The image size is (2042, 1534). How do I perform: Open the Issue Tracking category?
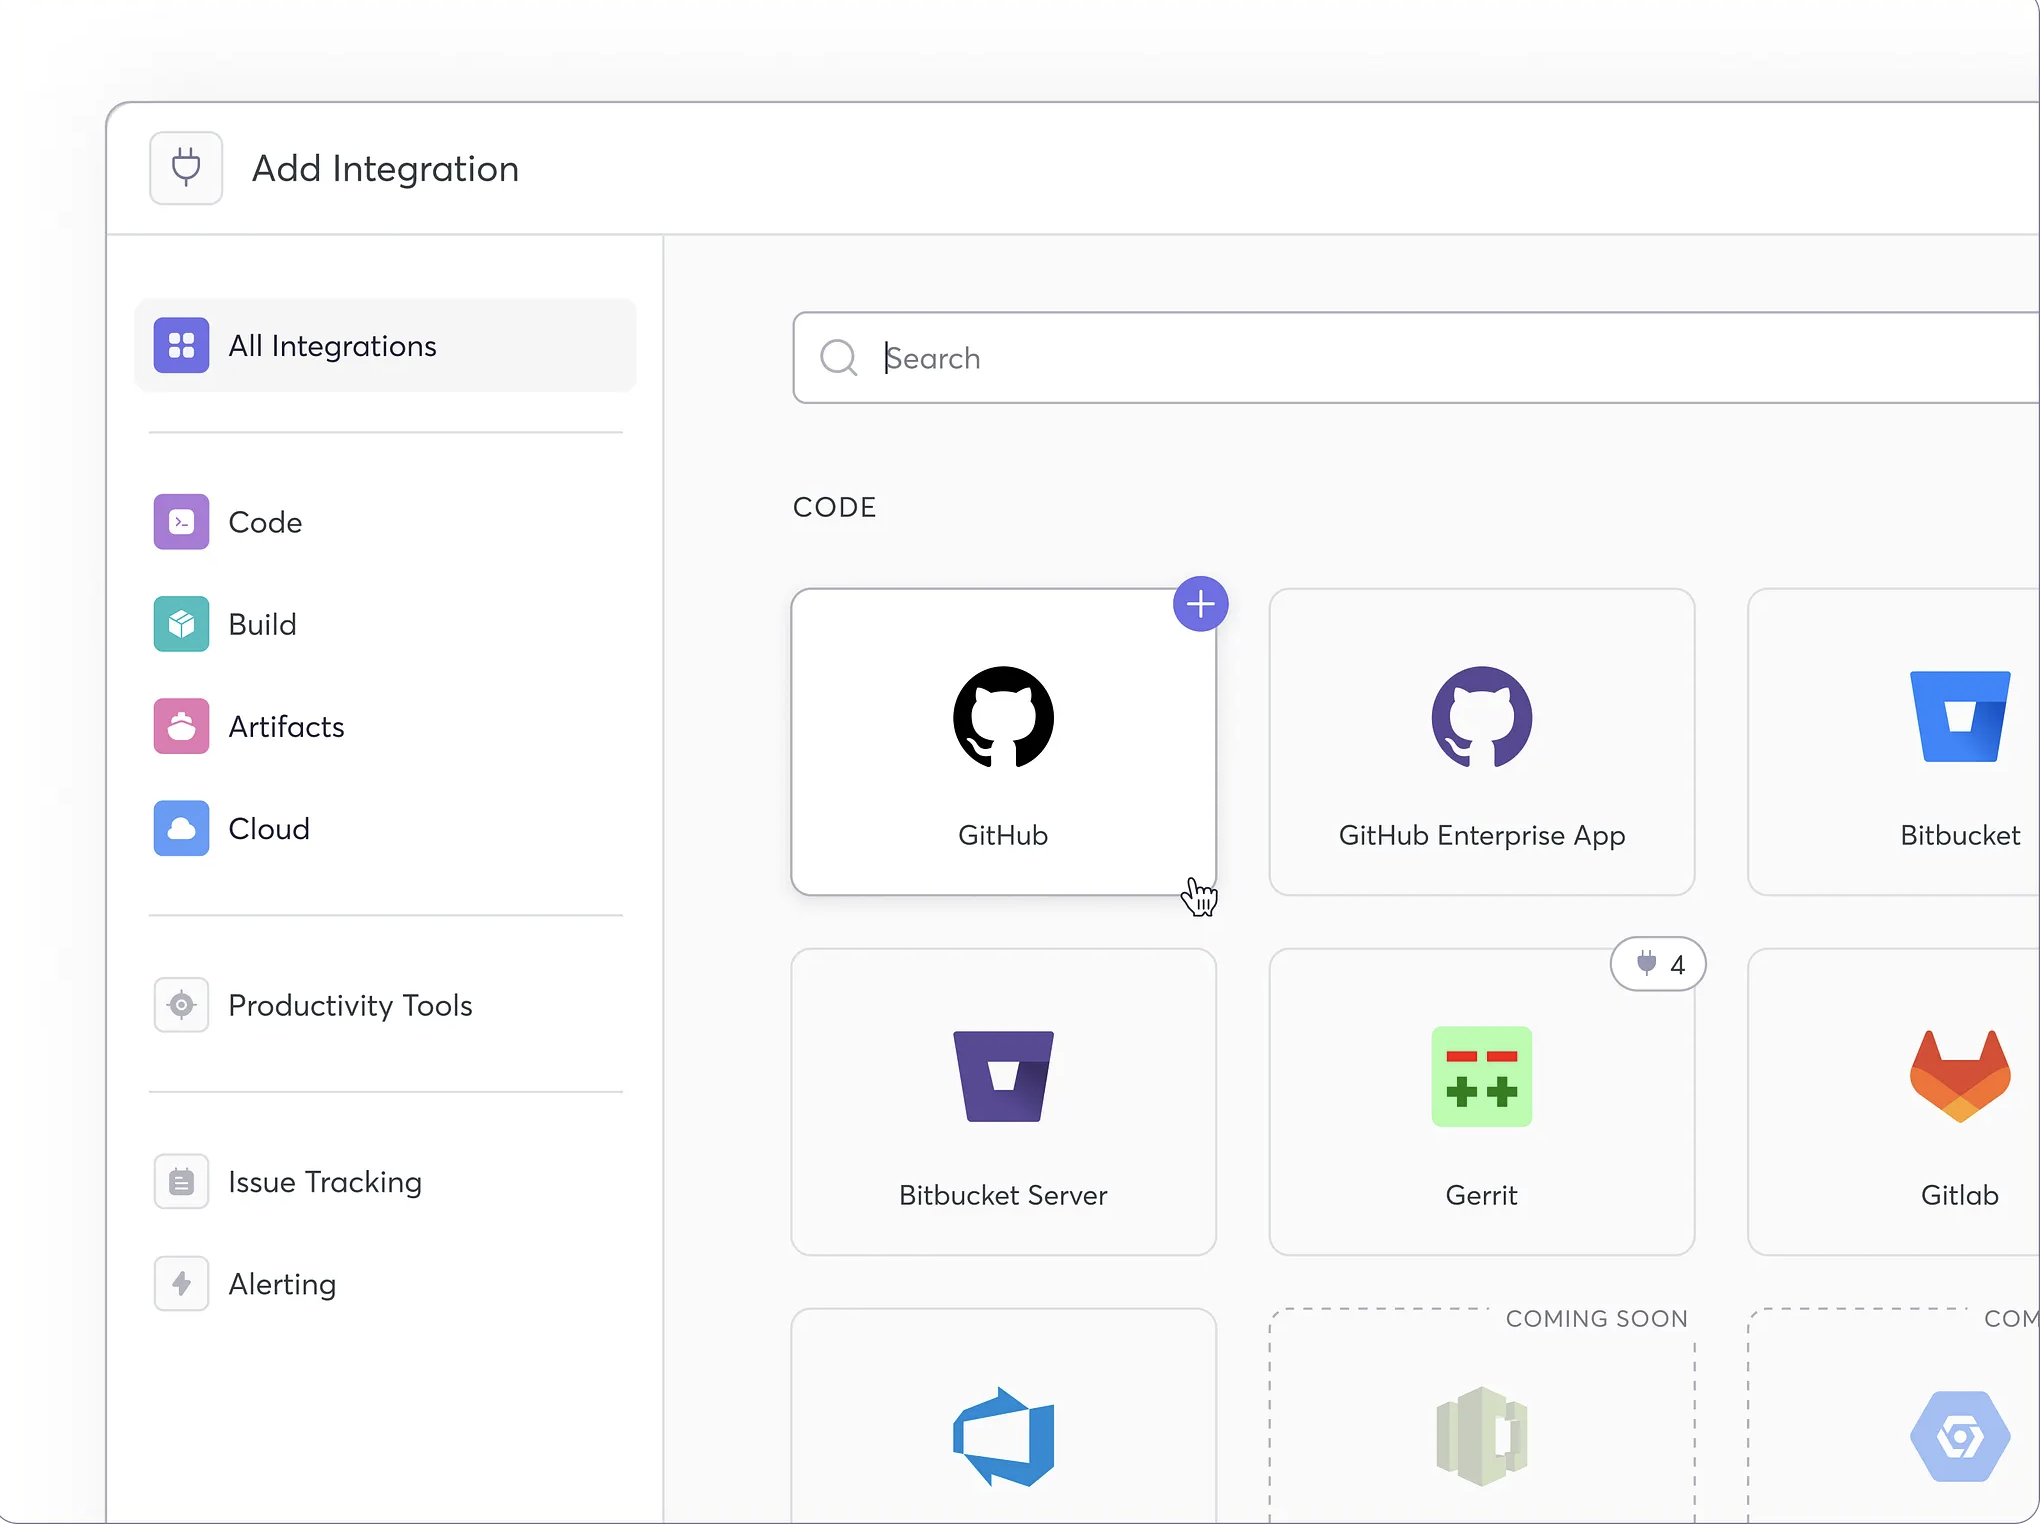[x=326, y=1181]
